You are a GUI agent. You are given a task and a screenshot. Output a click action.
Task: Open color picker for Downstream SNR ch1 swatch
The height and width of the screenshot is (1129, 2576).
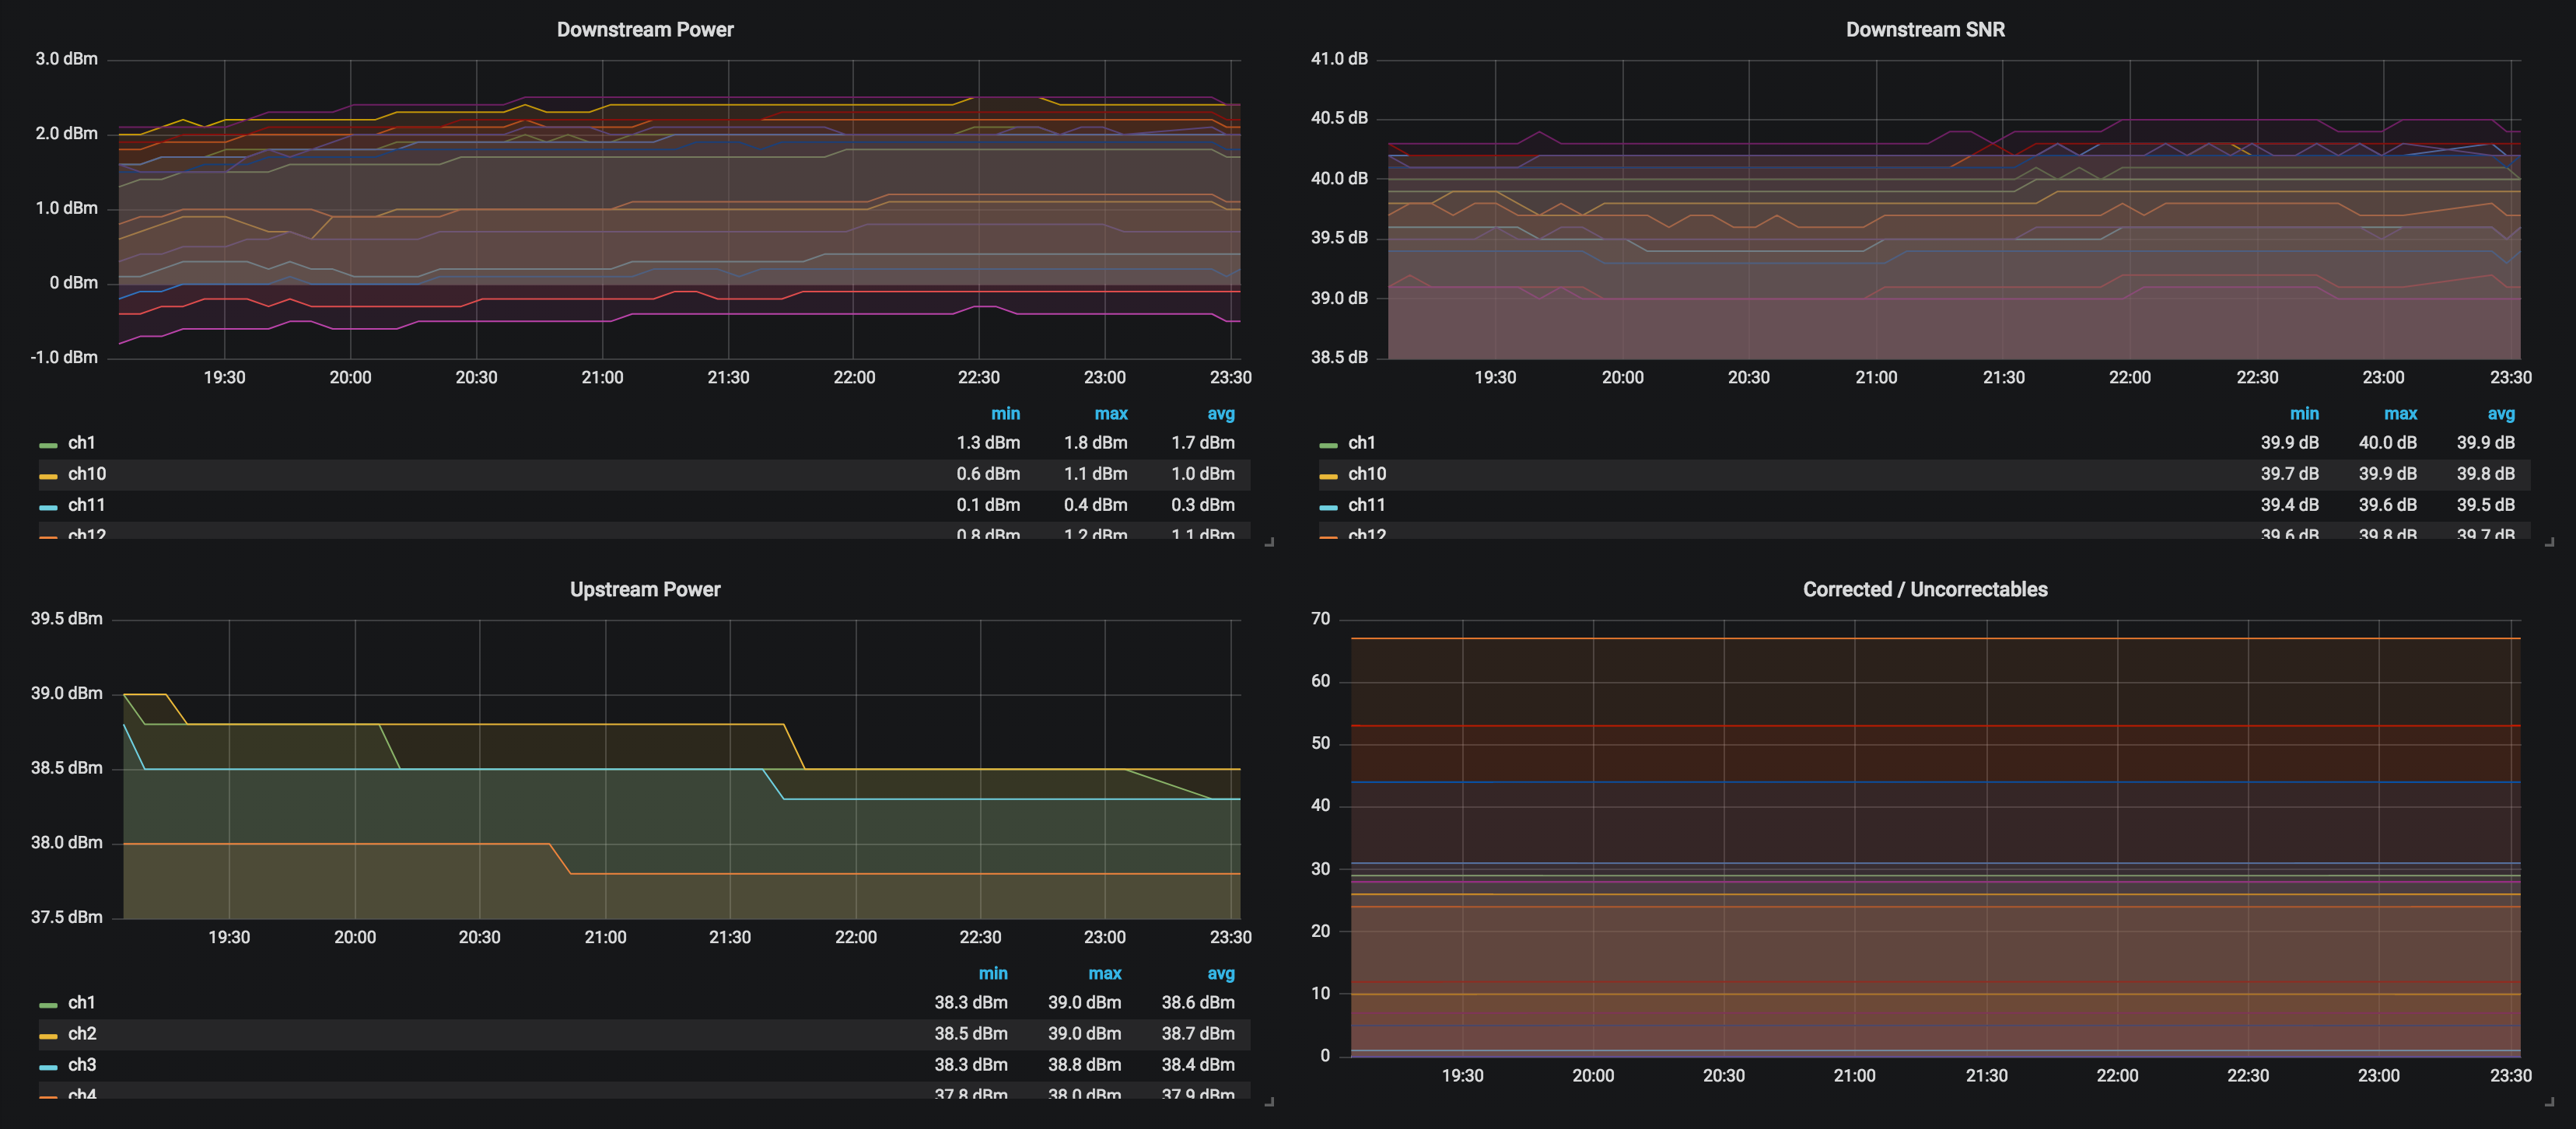[x=1328, y=445]
